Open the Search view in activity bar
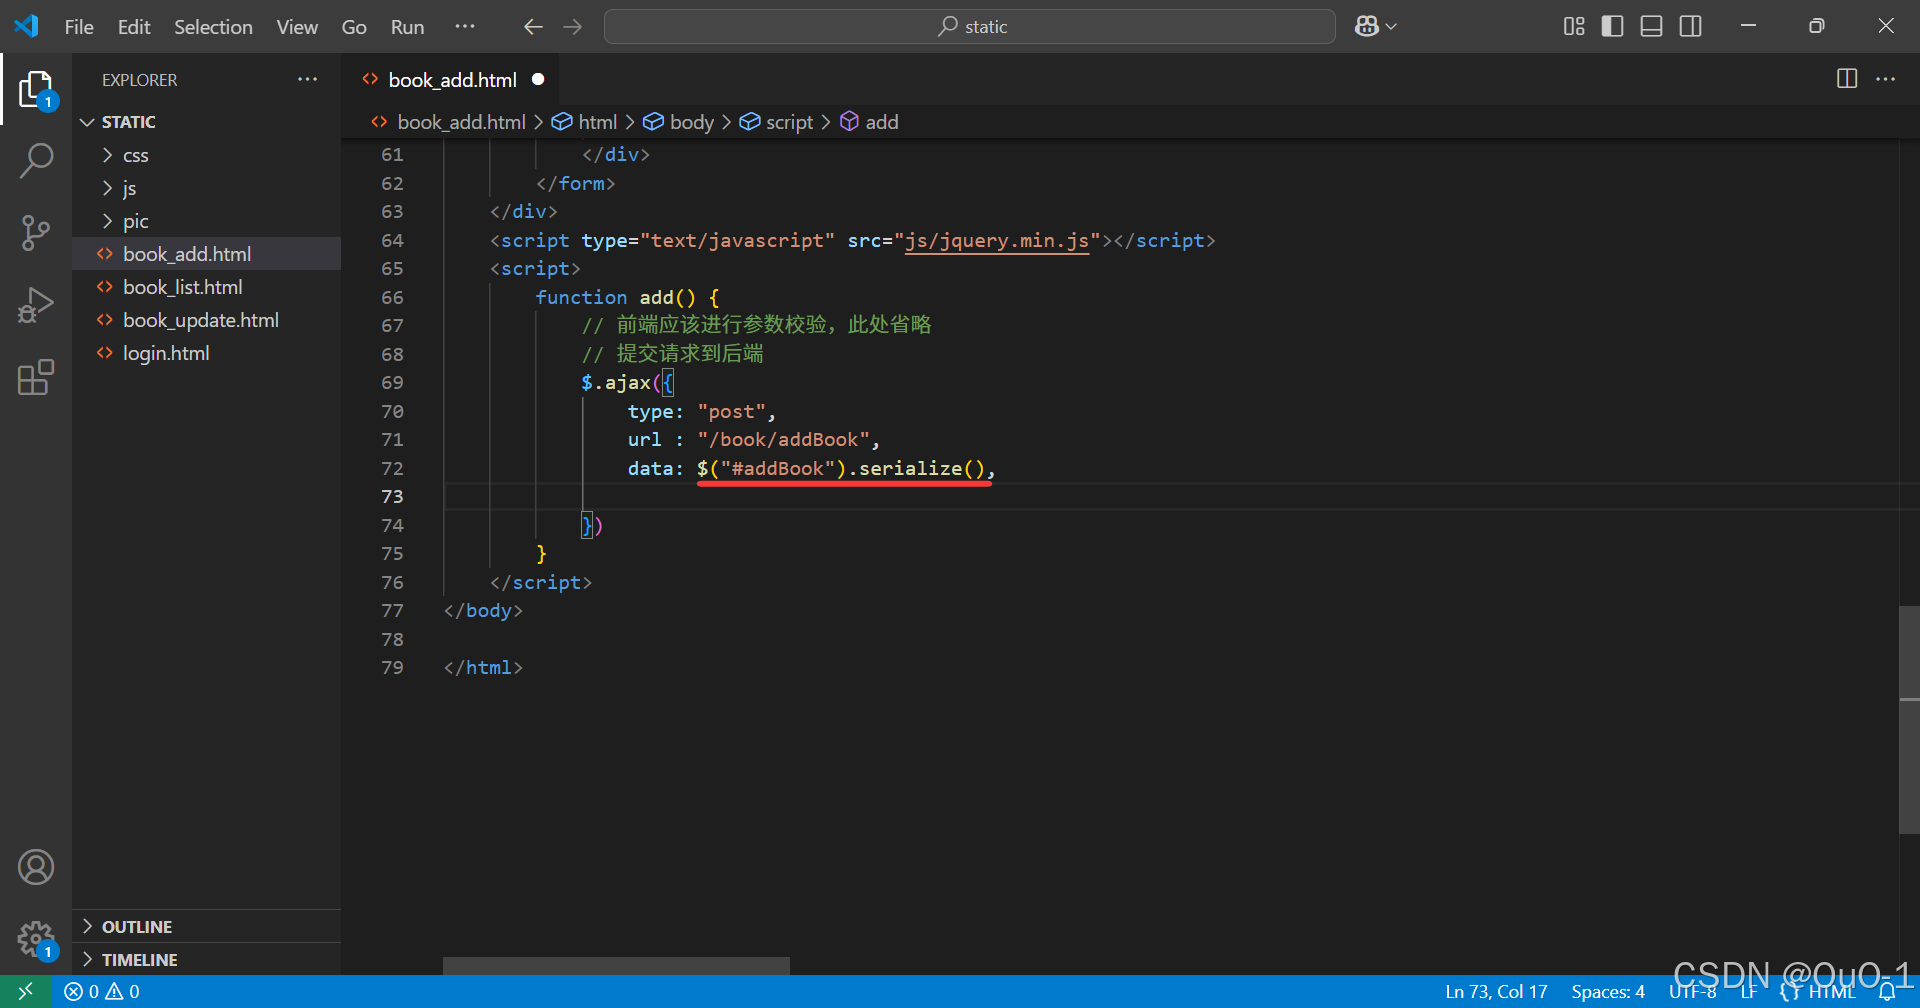 pyautogui.click(x=36, y=161)
